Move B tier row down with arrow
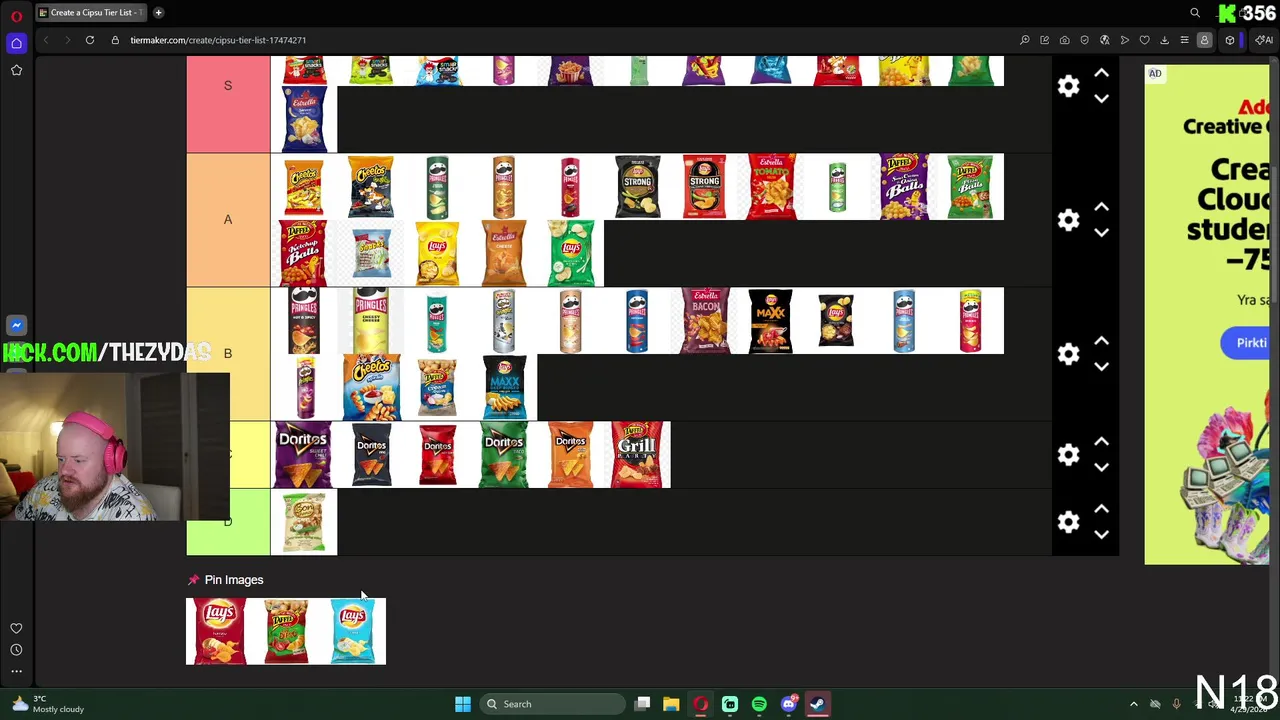The image size is (1280, 720). click(1101, 366)
